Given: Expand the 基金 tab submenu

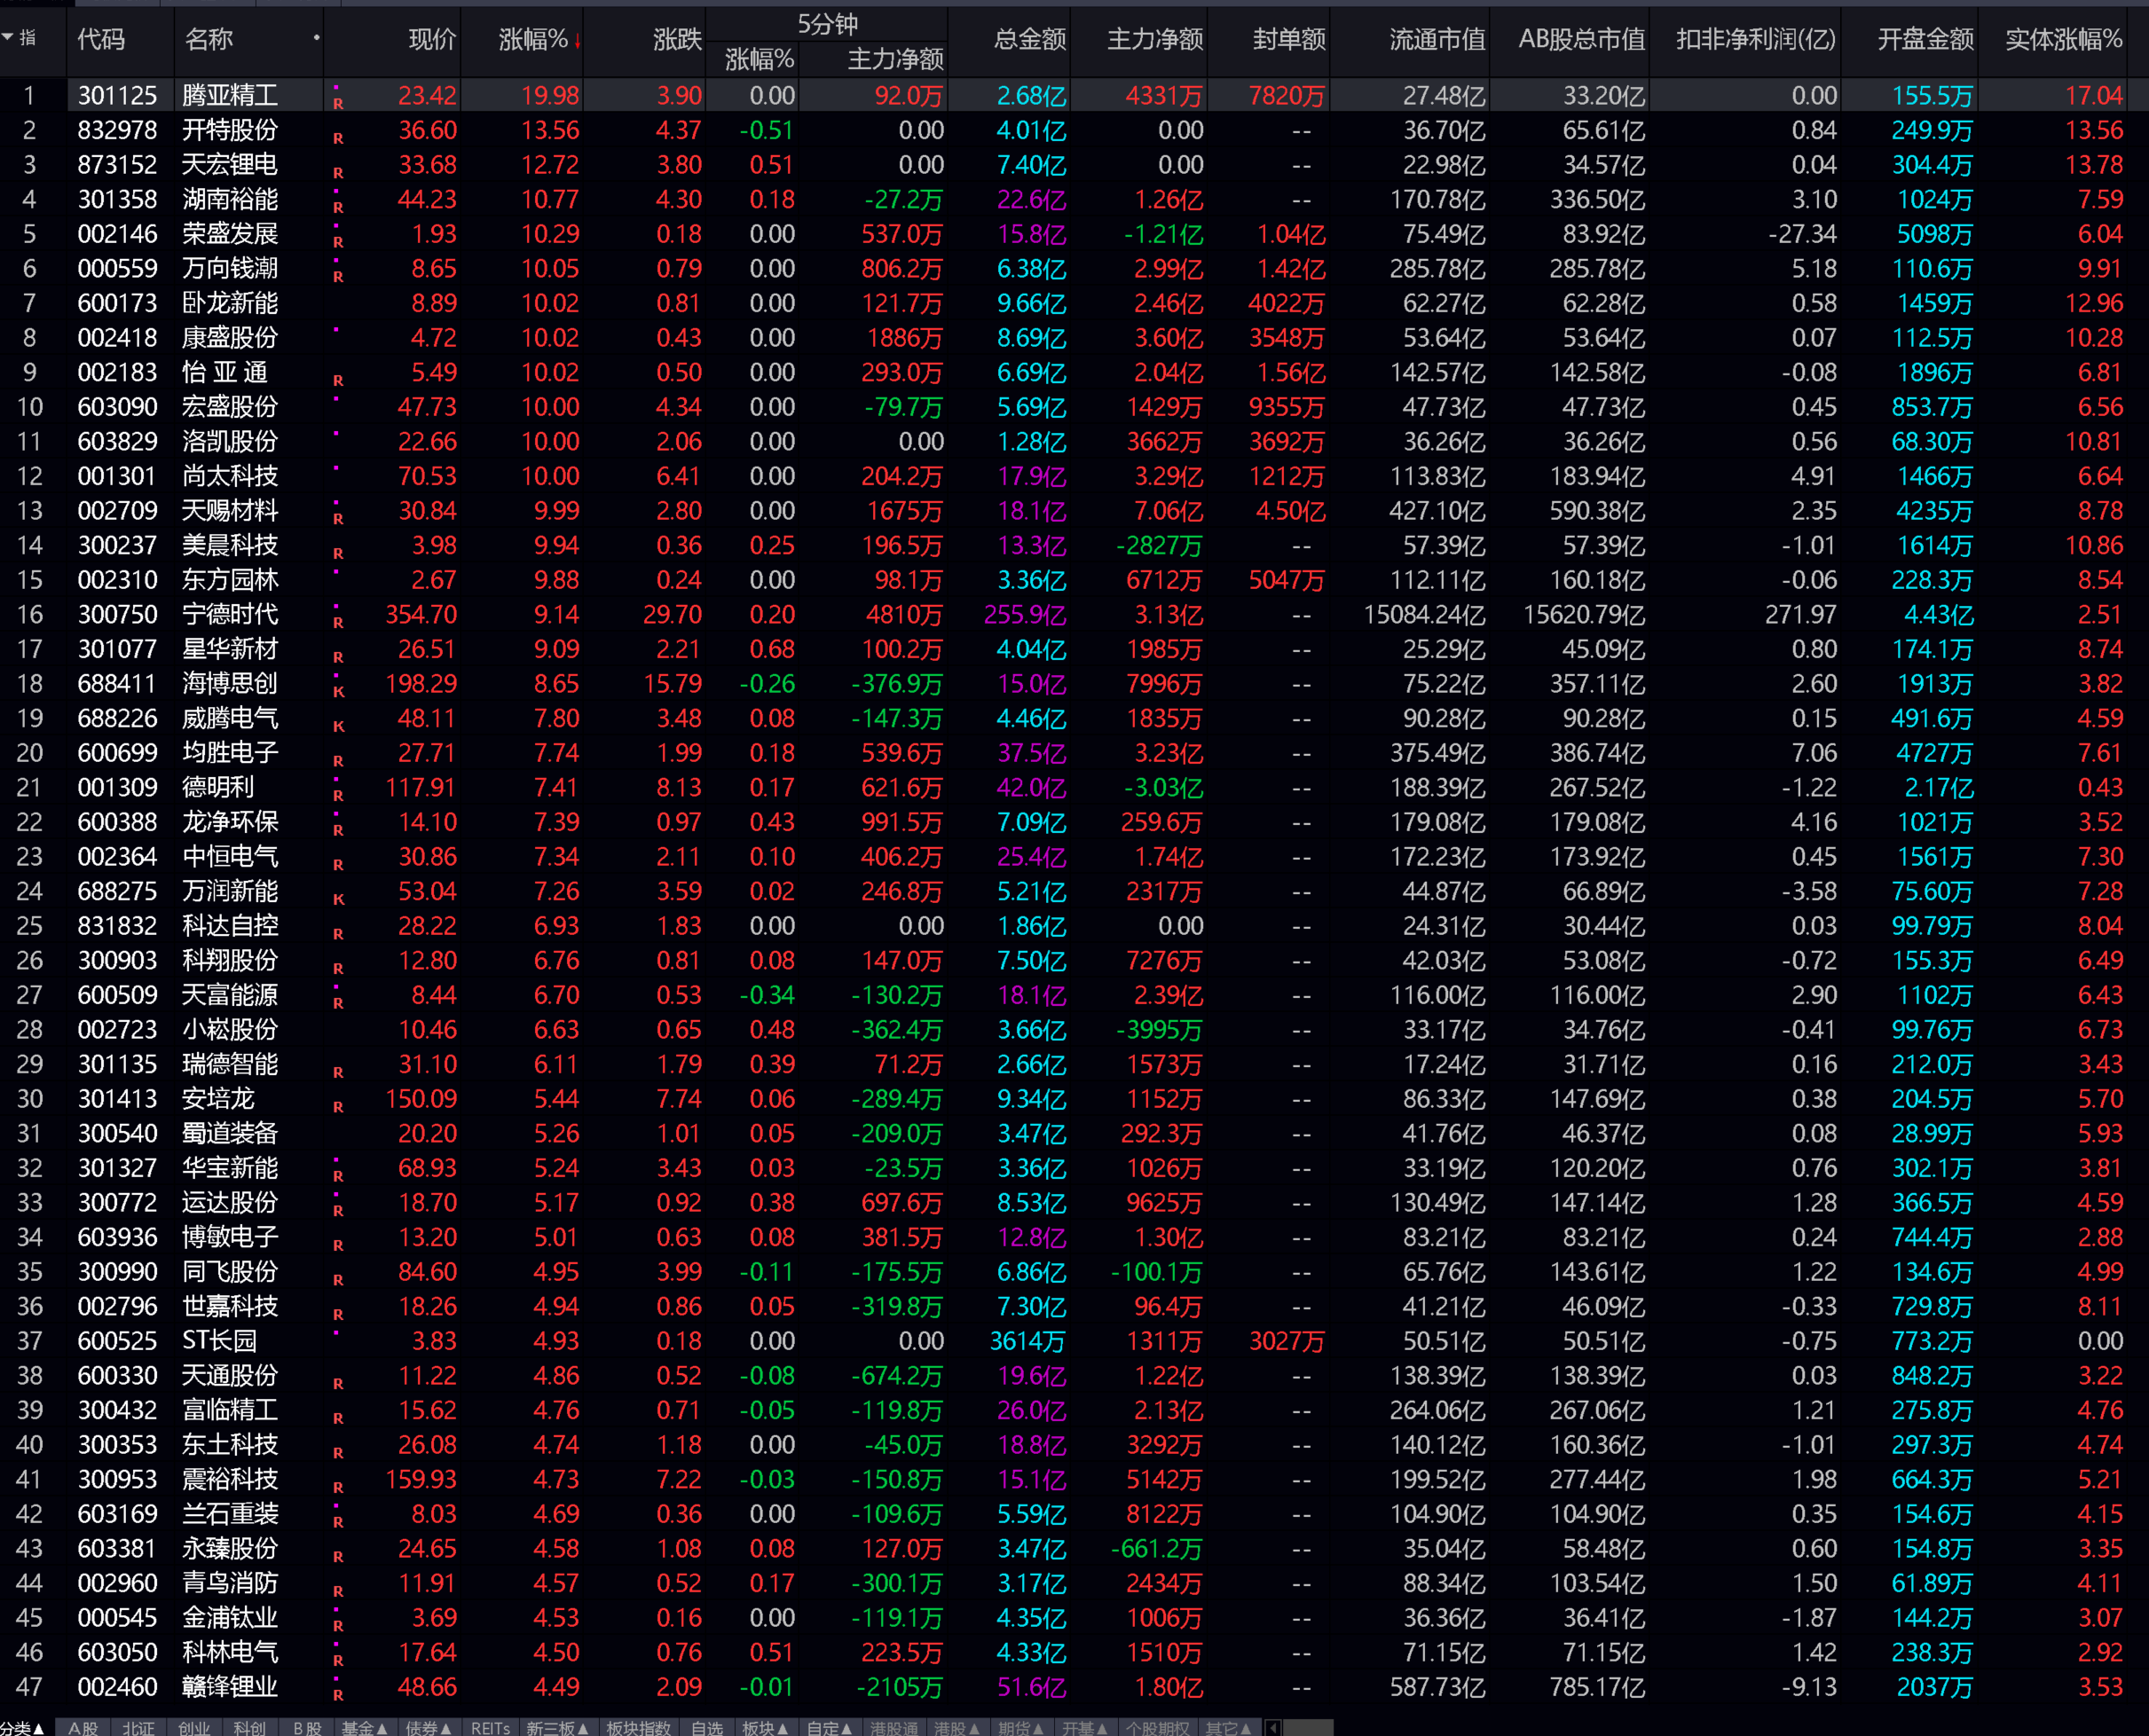Looking at the screenshot, I should tap(364, 1727).
